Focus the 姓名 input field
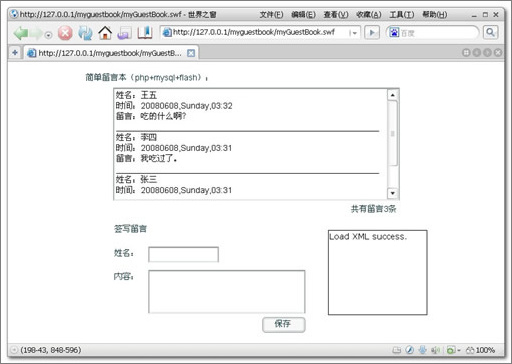Screen dimensions: 512x364 [x=183, y=254]
